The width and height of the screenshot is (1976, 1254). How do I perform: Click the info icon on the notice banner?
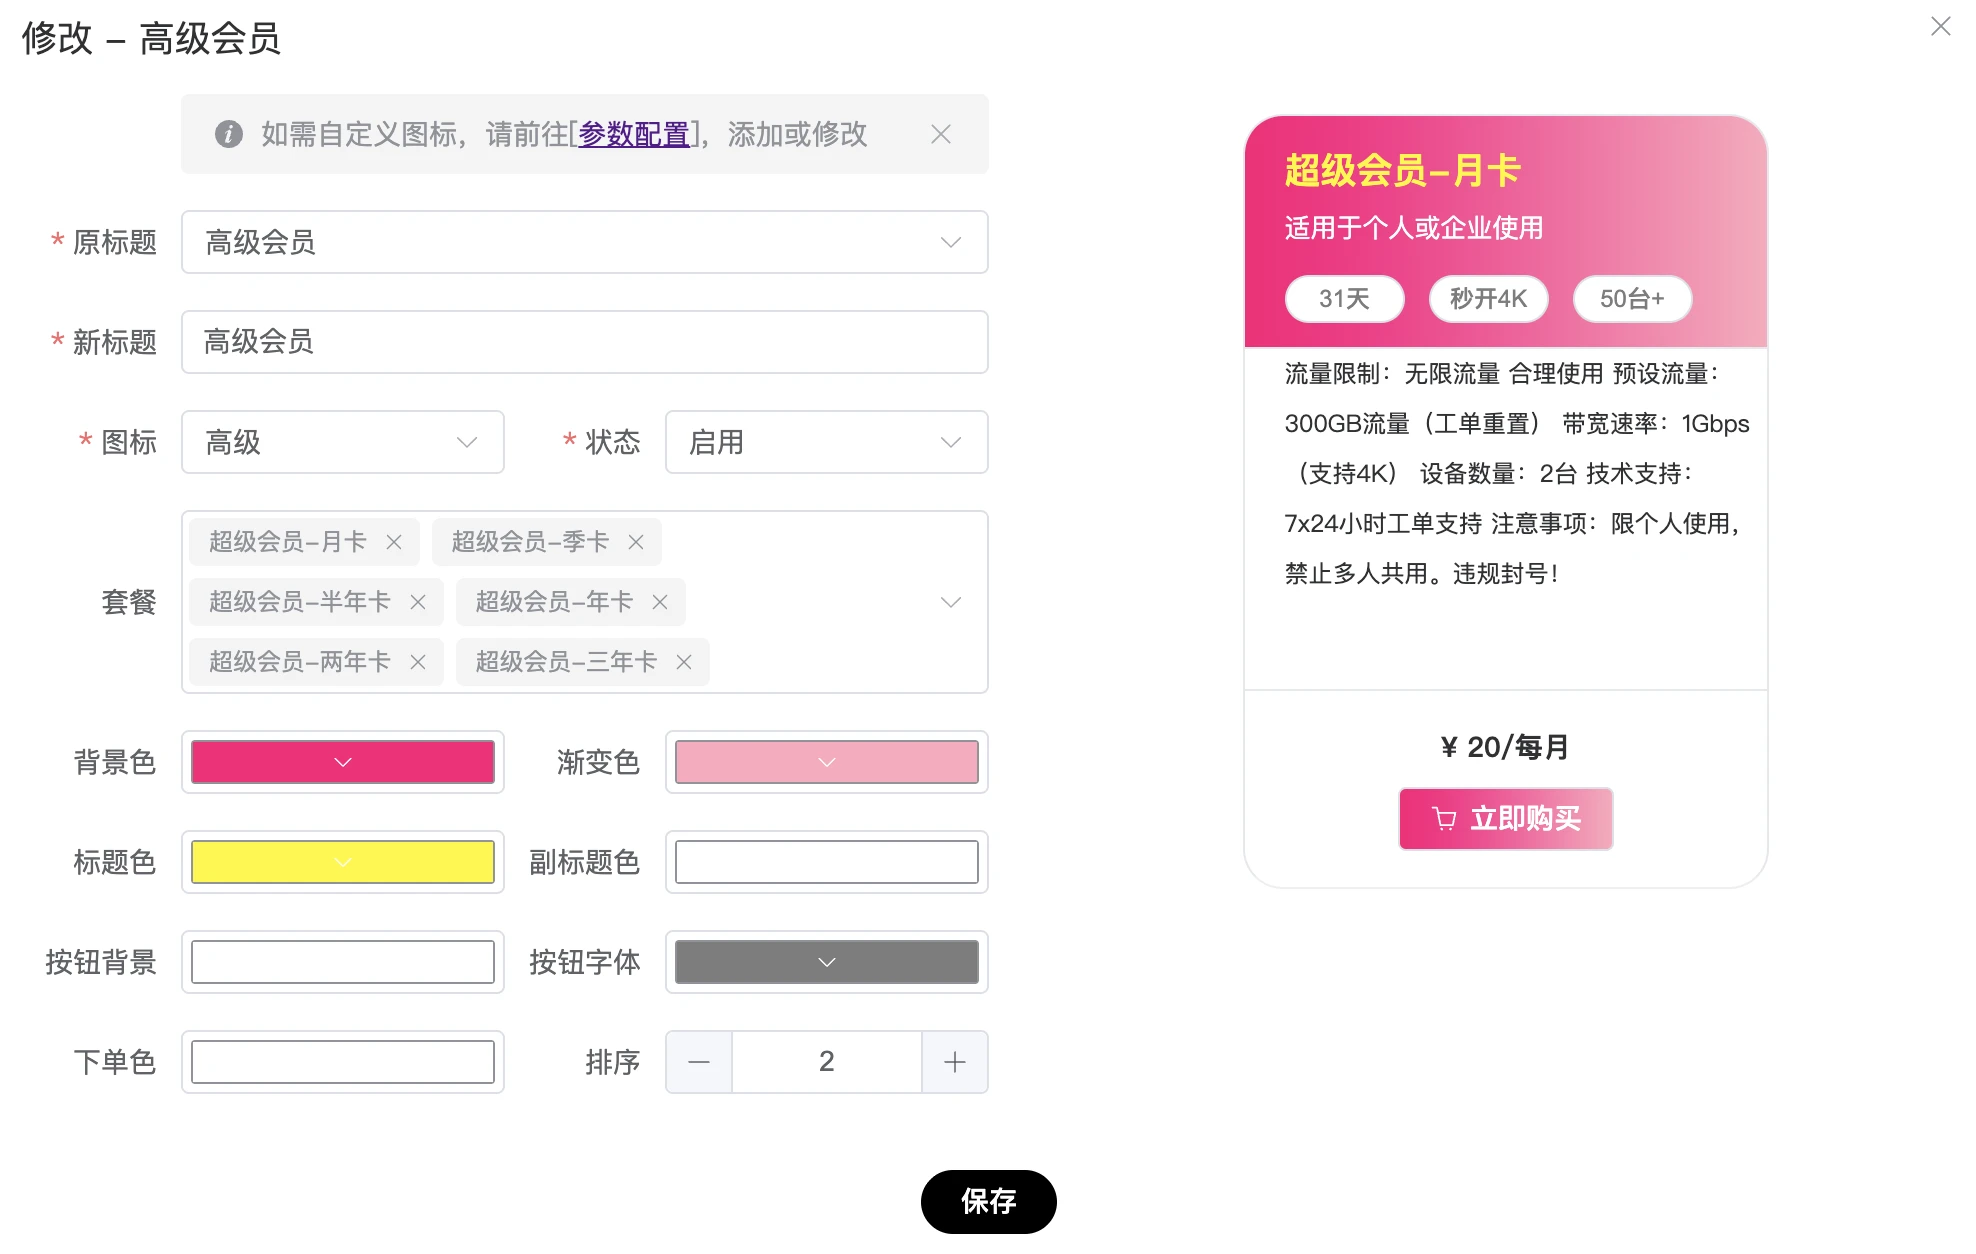coord(228,134)
